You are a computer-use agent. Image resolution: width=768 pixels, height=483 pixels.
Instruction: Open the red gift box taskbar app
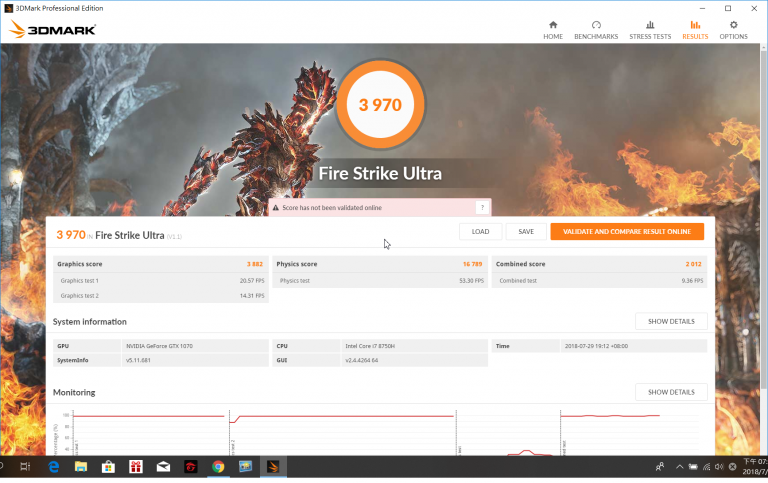click(x=136, y=467)
